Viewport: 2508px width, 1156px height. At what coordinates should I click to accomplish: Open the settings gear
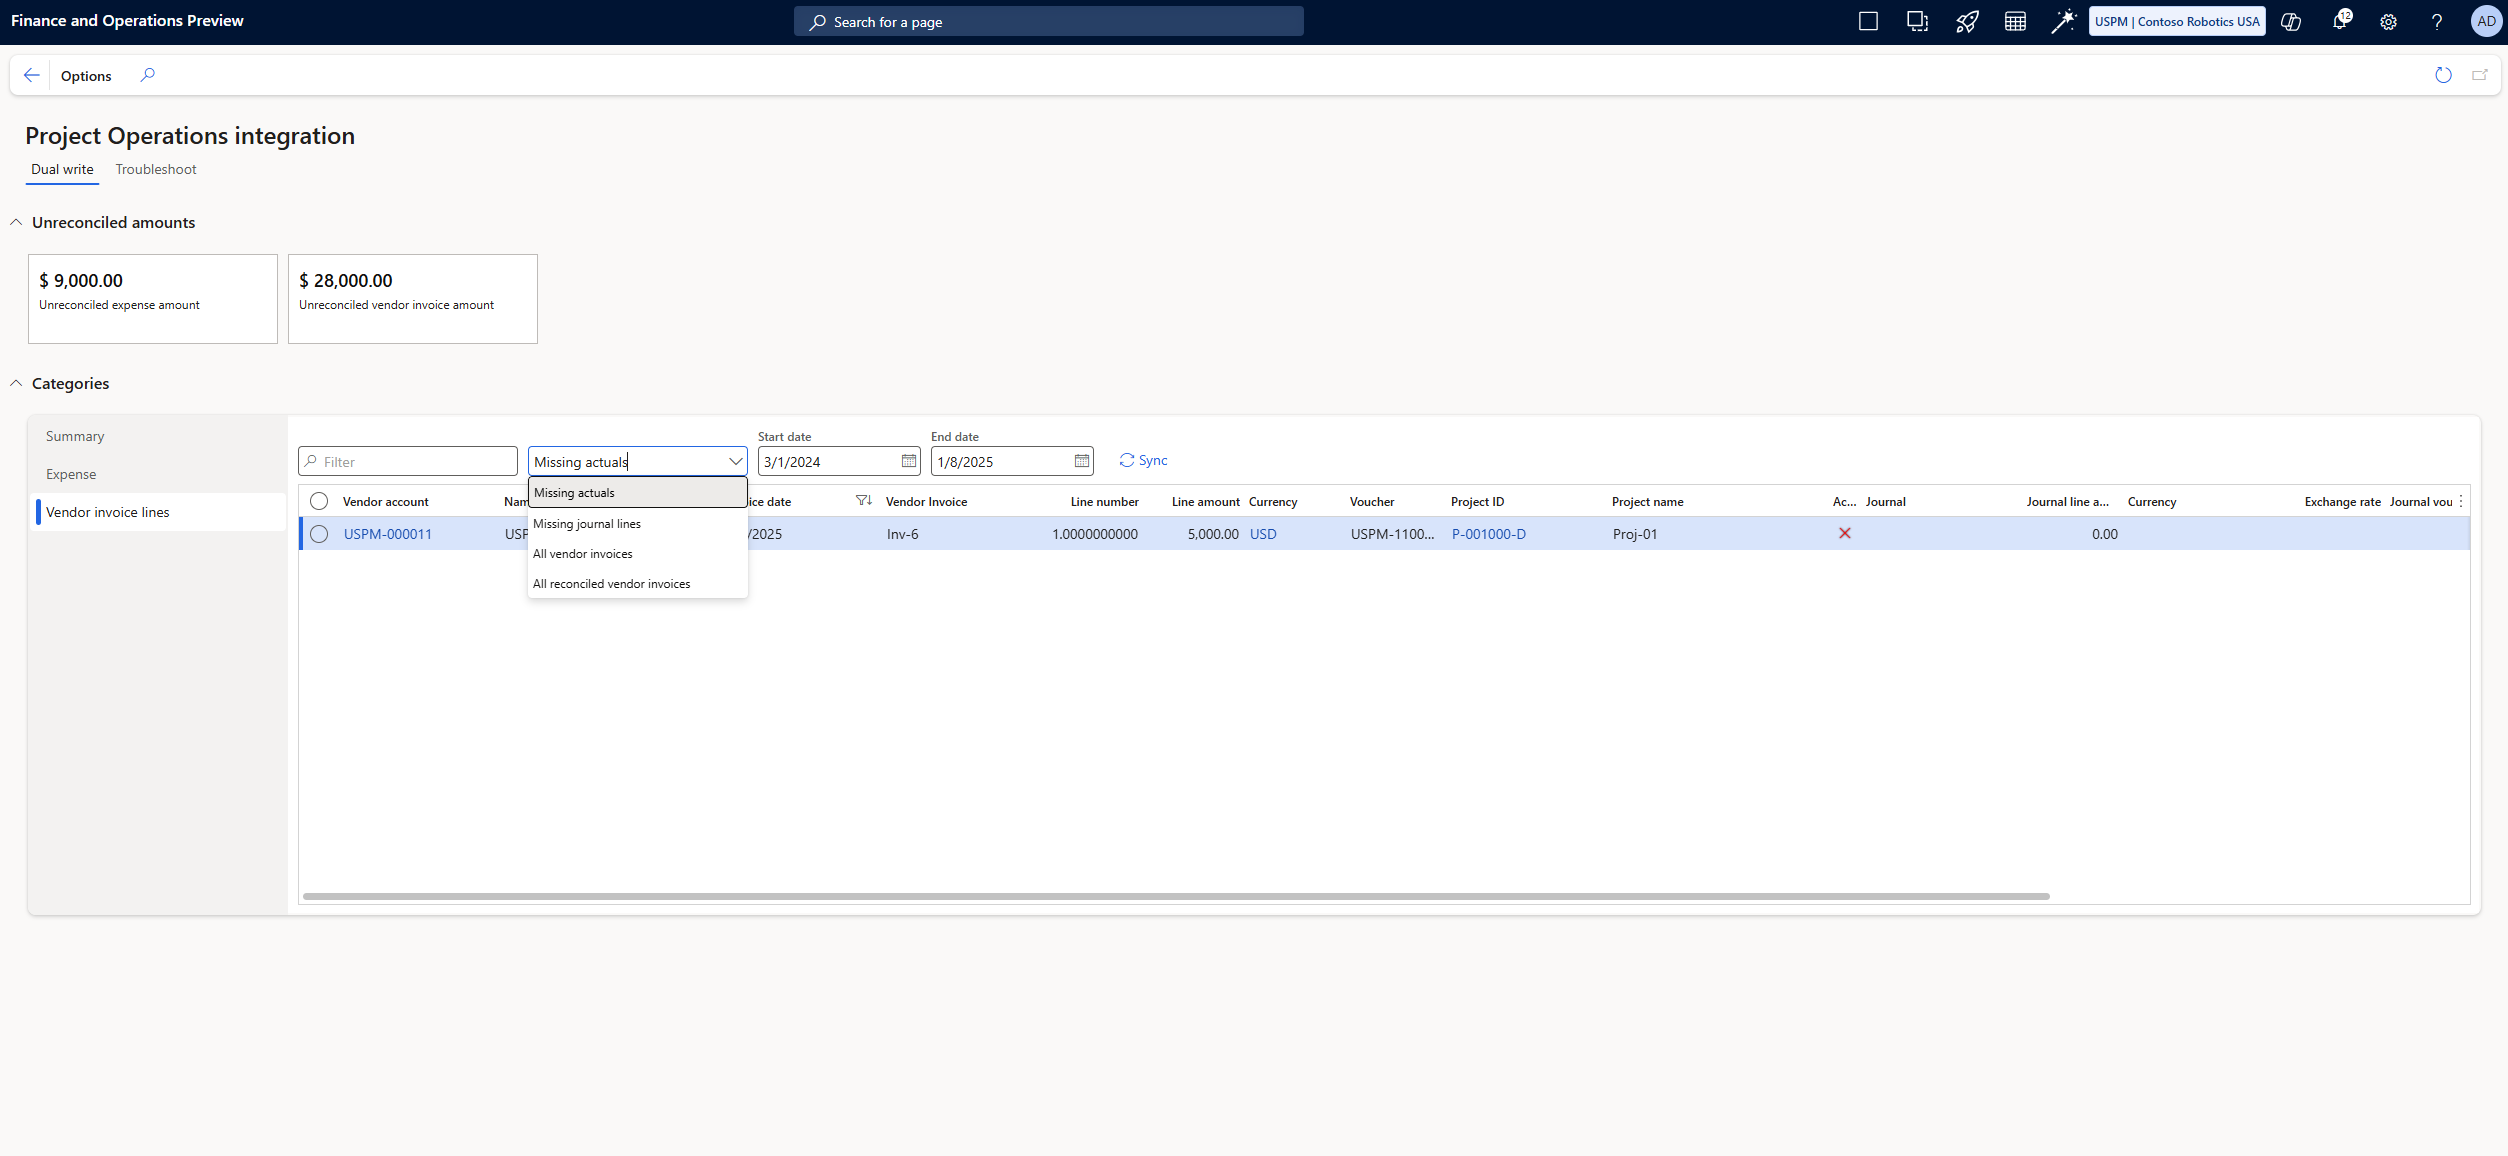coord(2388,21)
